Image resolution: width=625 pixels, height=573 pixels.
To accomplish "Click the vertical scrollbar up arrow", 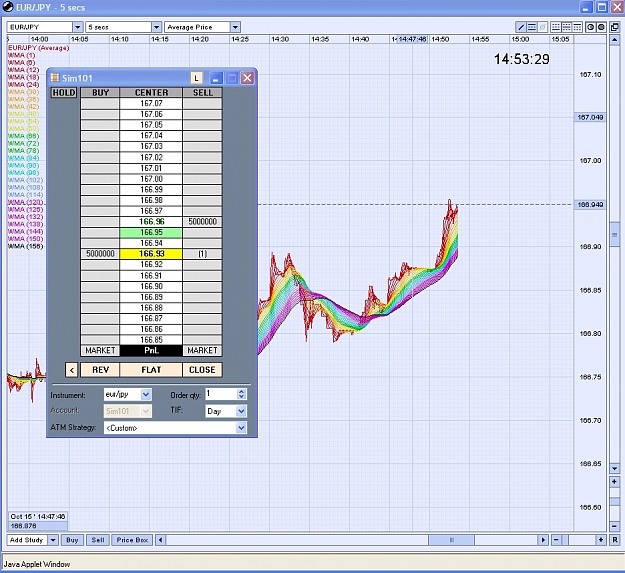I will [615, 40].
